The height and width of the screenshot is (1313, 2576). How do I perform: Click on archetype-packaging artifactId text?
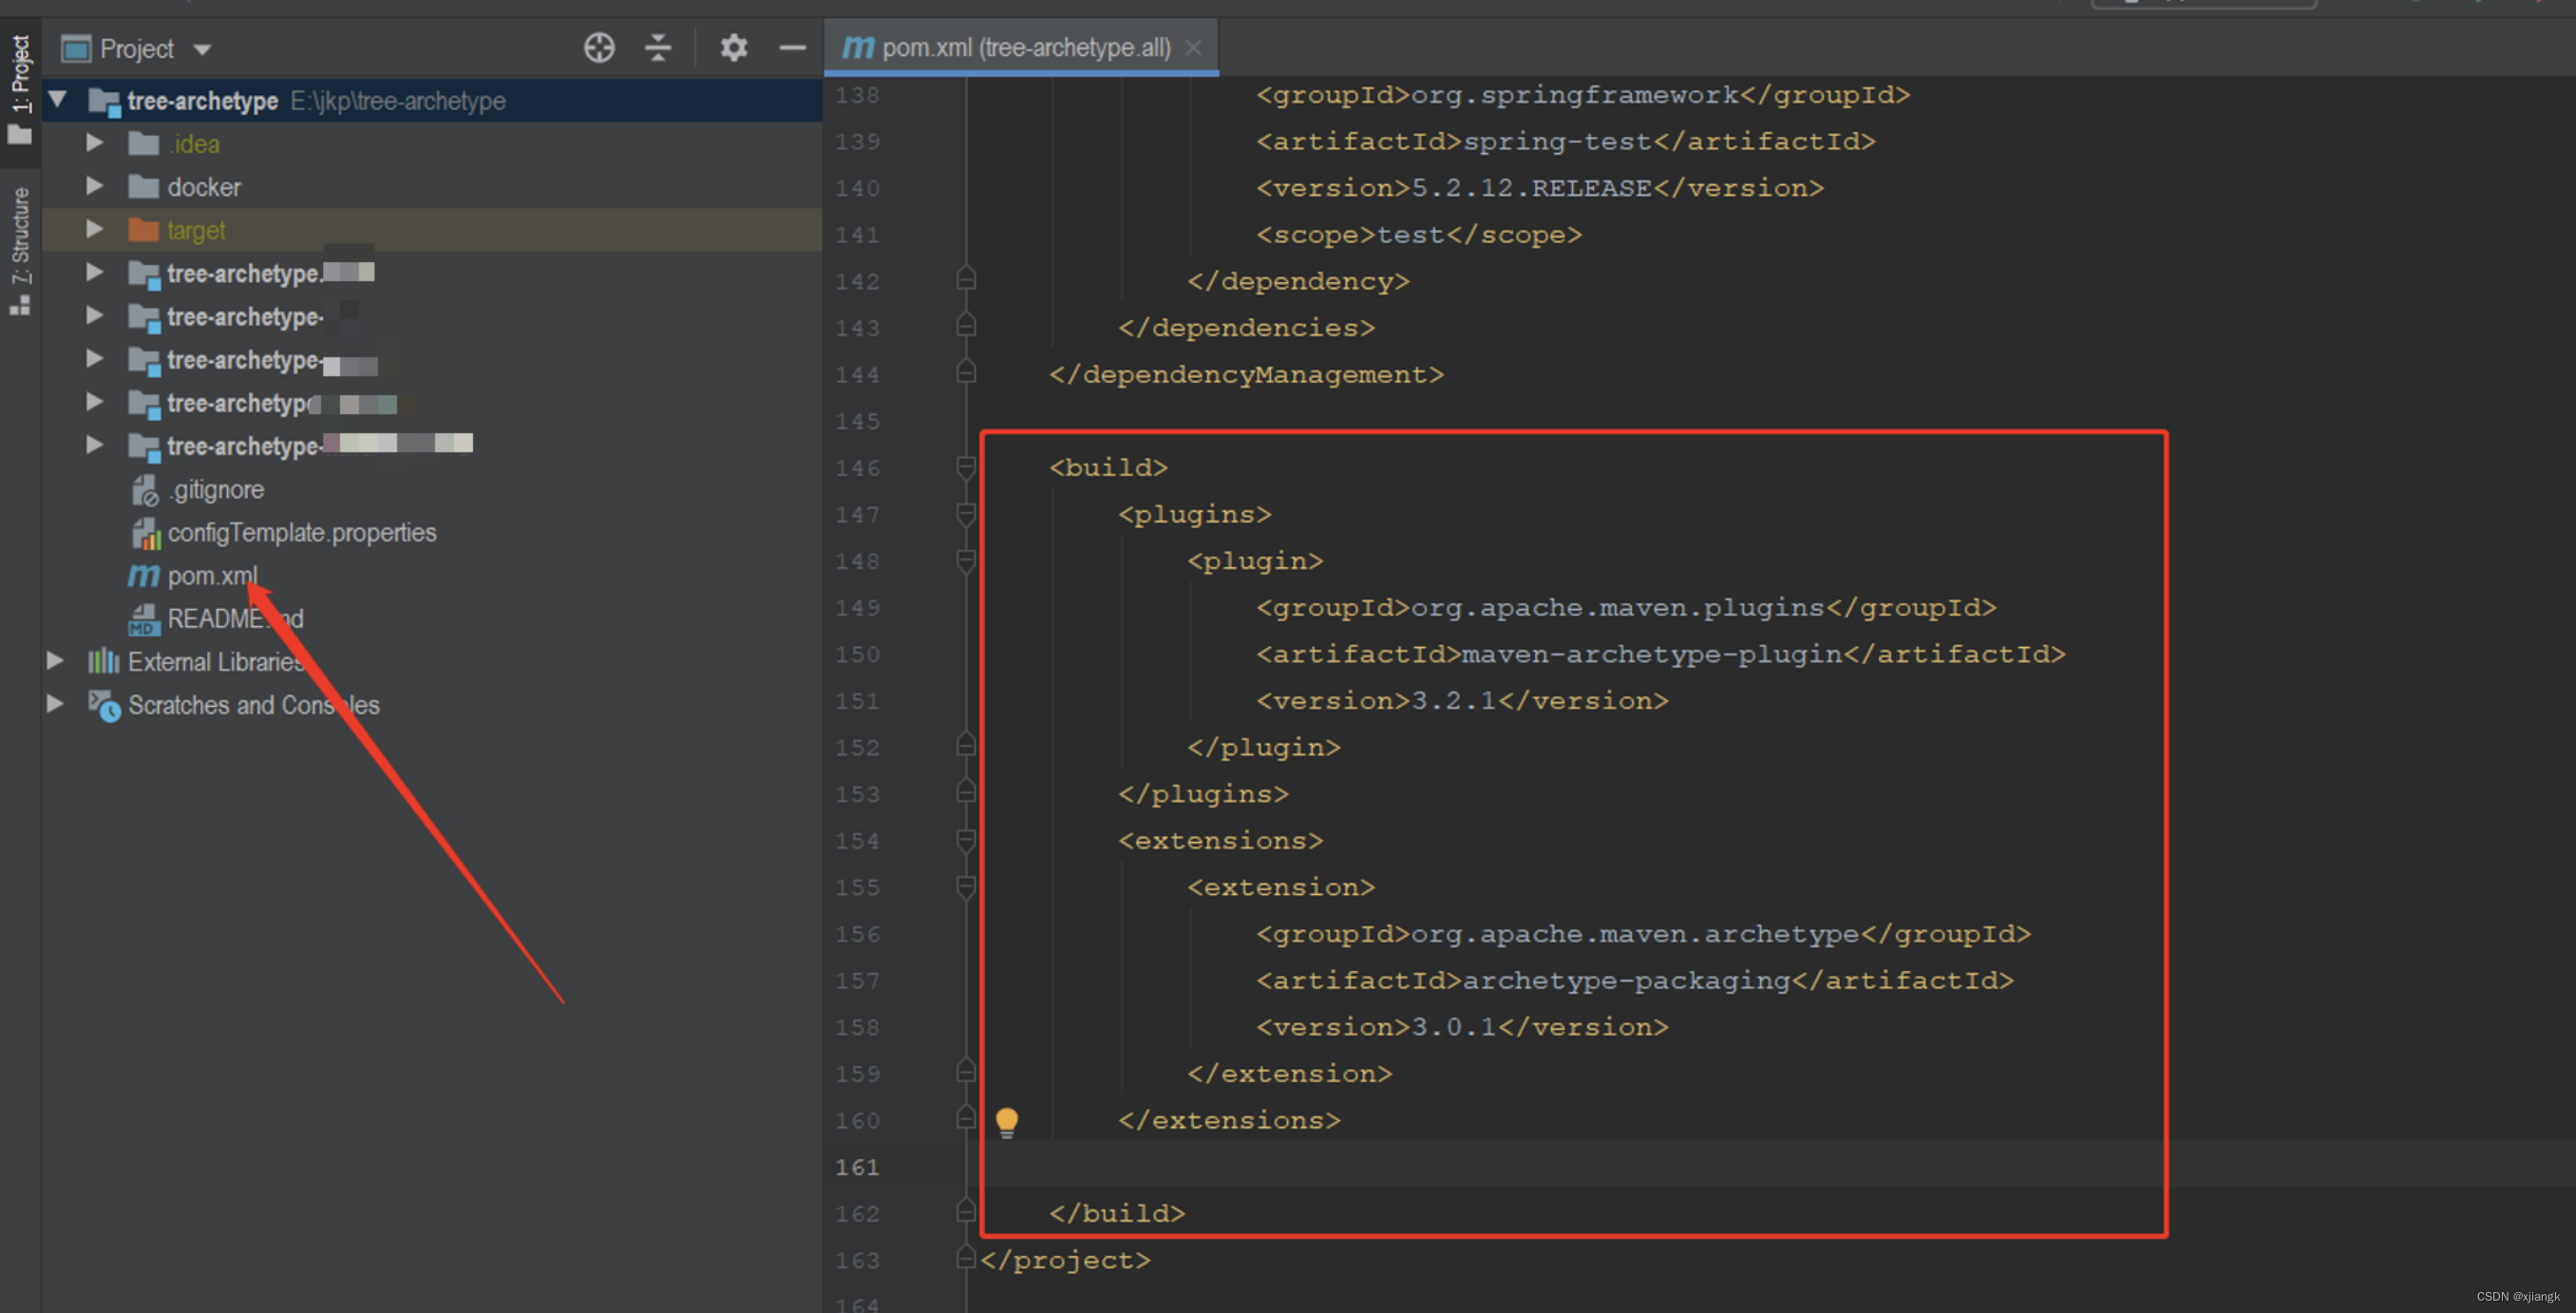(1626, 980)
